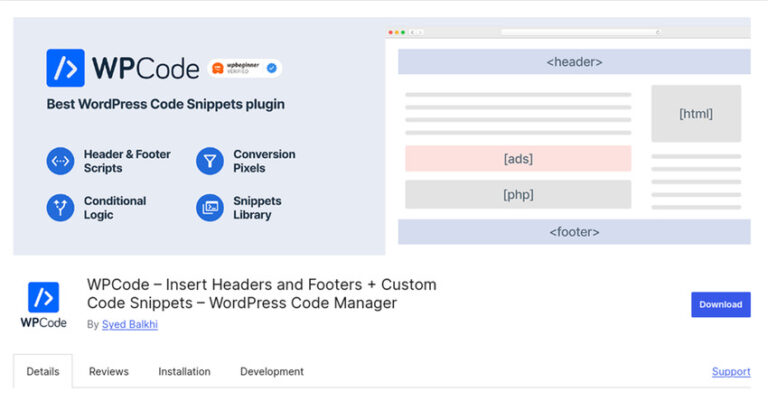Click the <header> block in mockup
The width and height of the screenshot is (768, 401).
coord(574,62)
